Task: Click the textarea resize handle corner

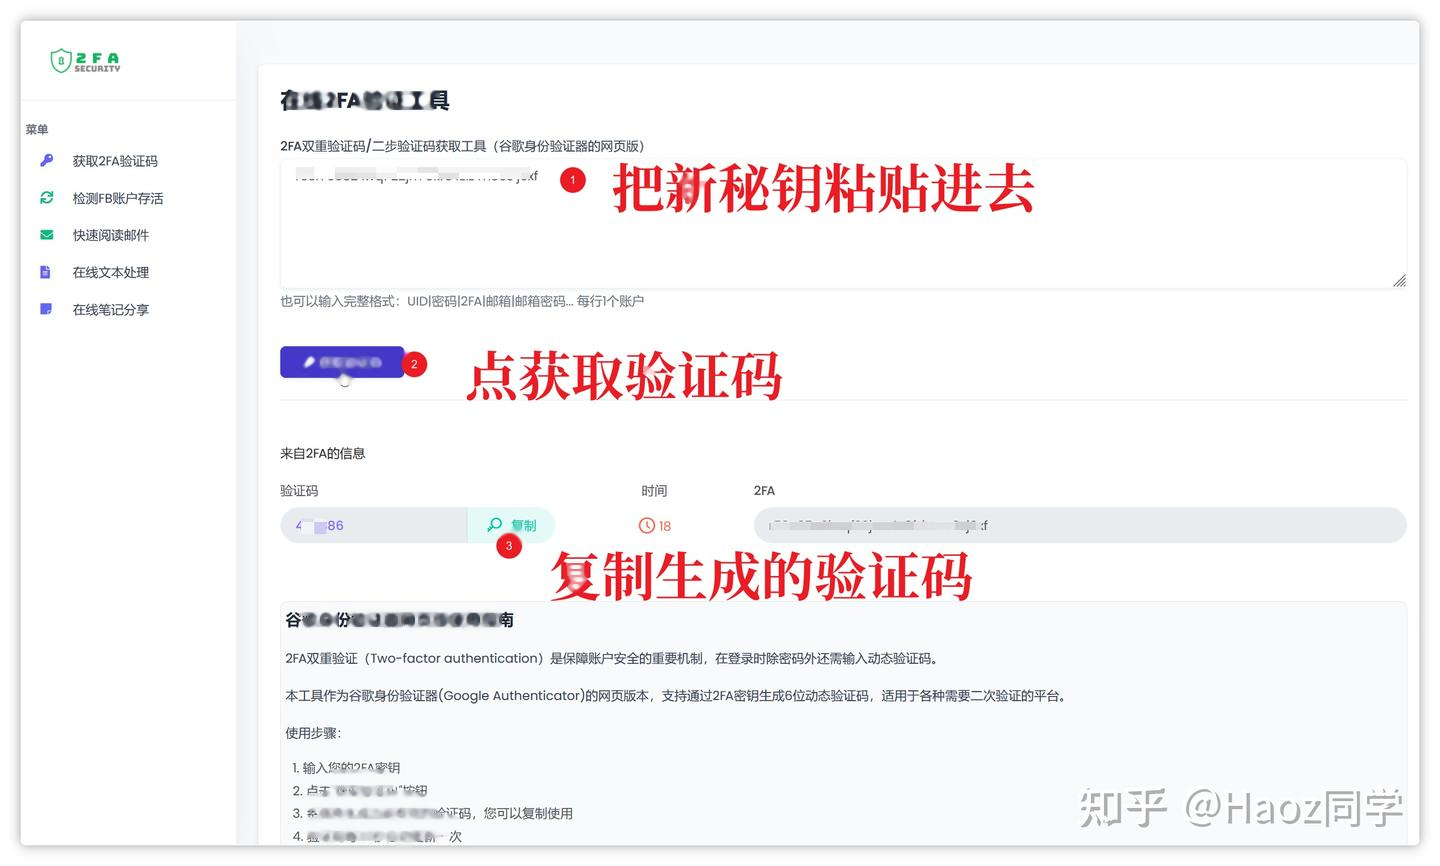Action: click(x=1399, y=281)
